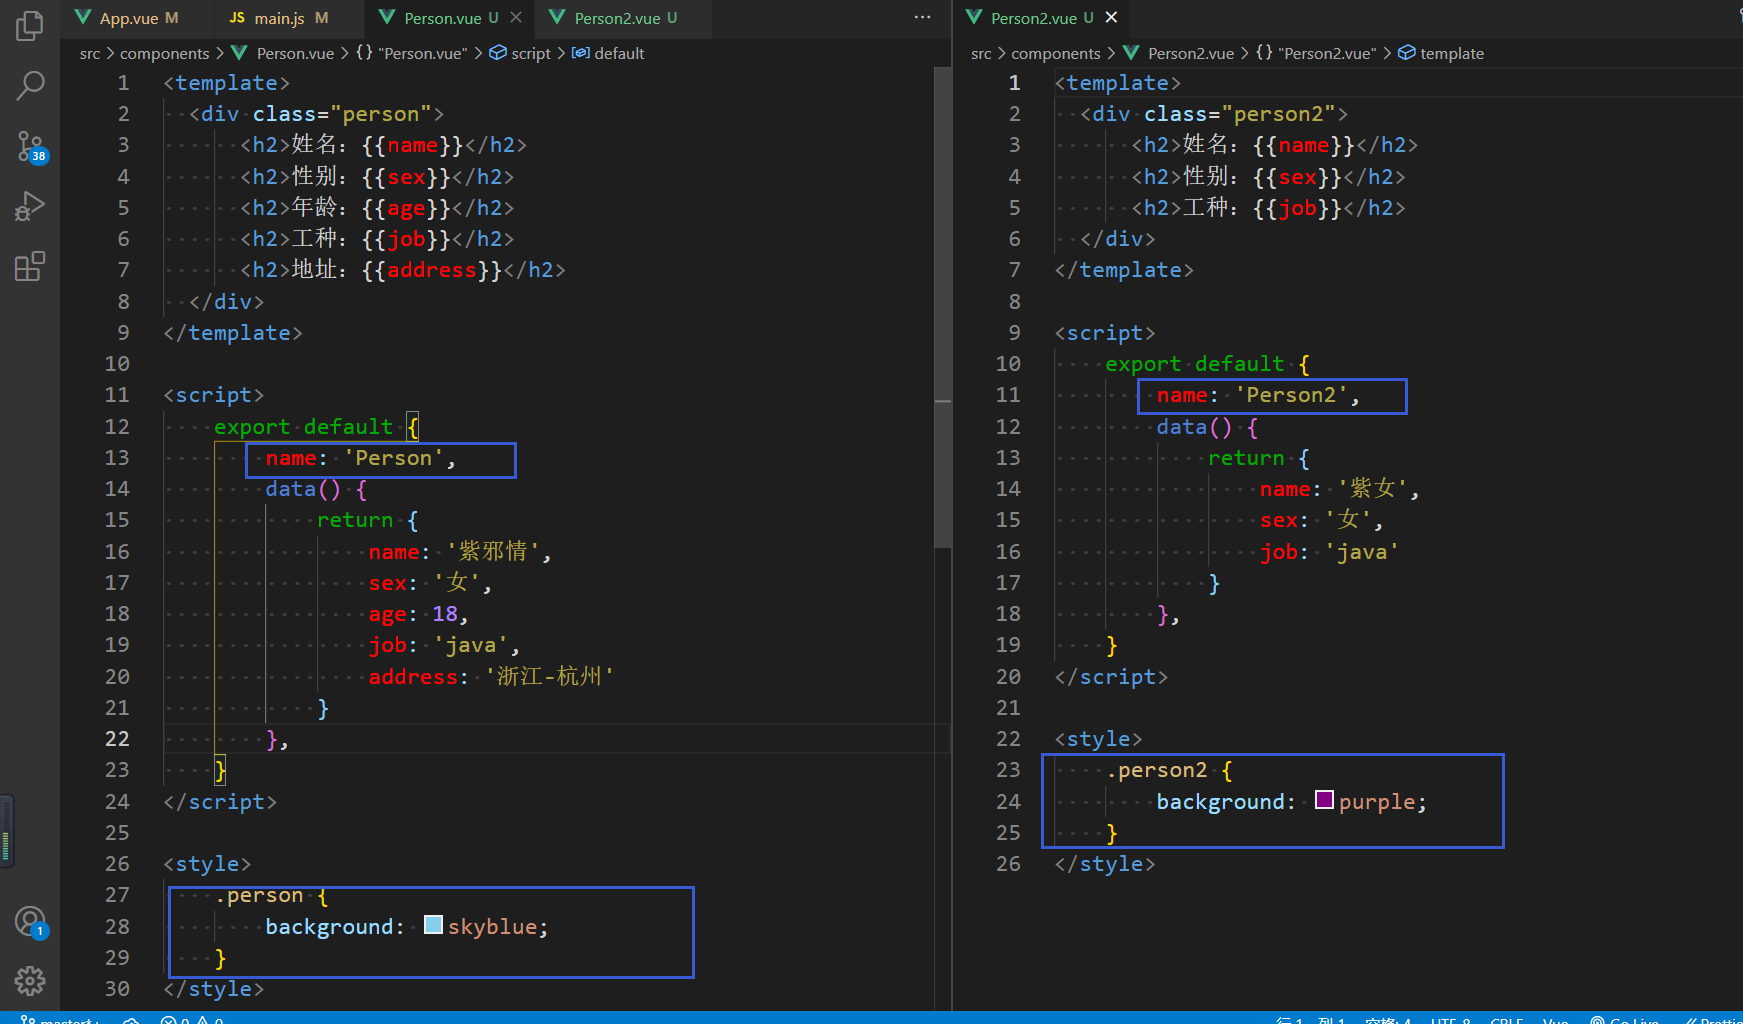Click 'export default' in Person2.vue editor
1743x1024 pixels.
coord(1195,364)
